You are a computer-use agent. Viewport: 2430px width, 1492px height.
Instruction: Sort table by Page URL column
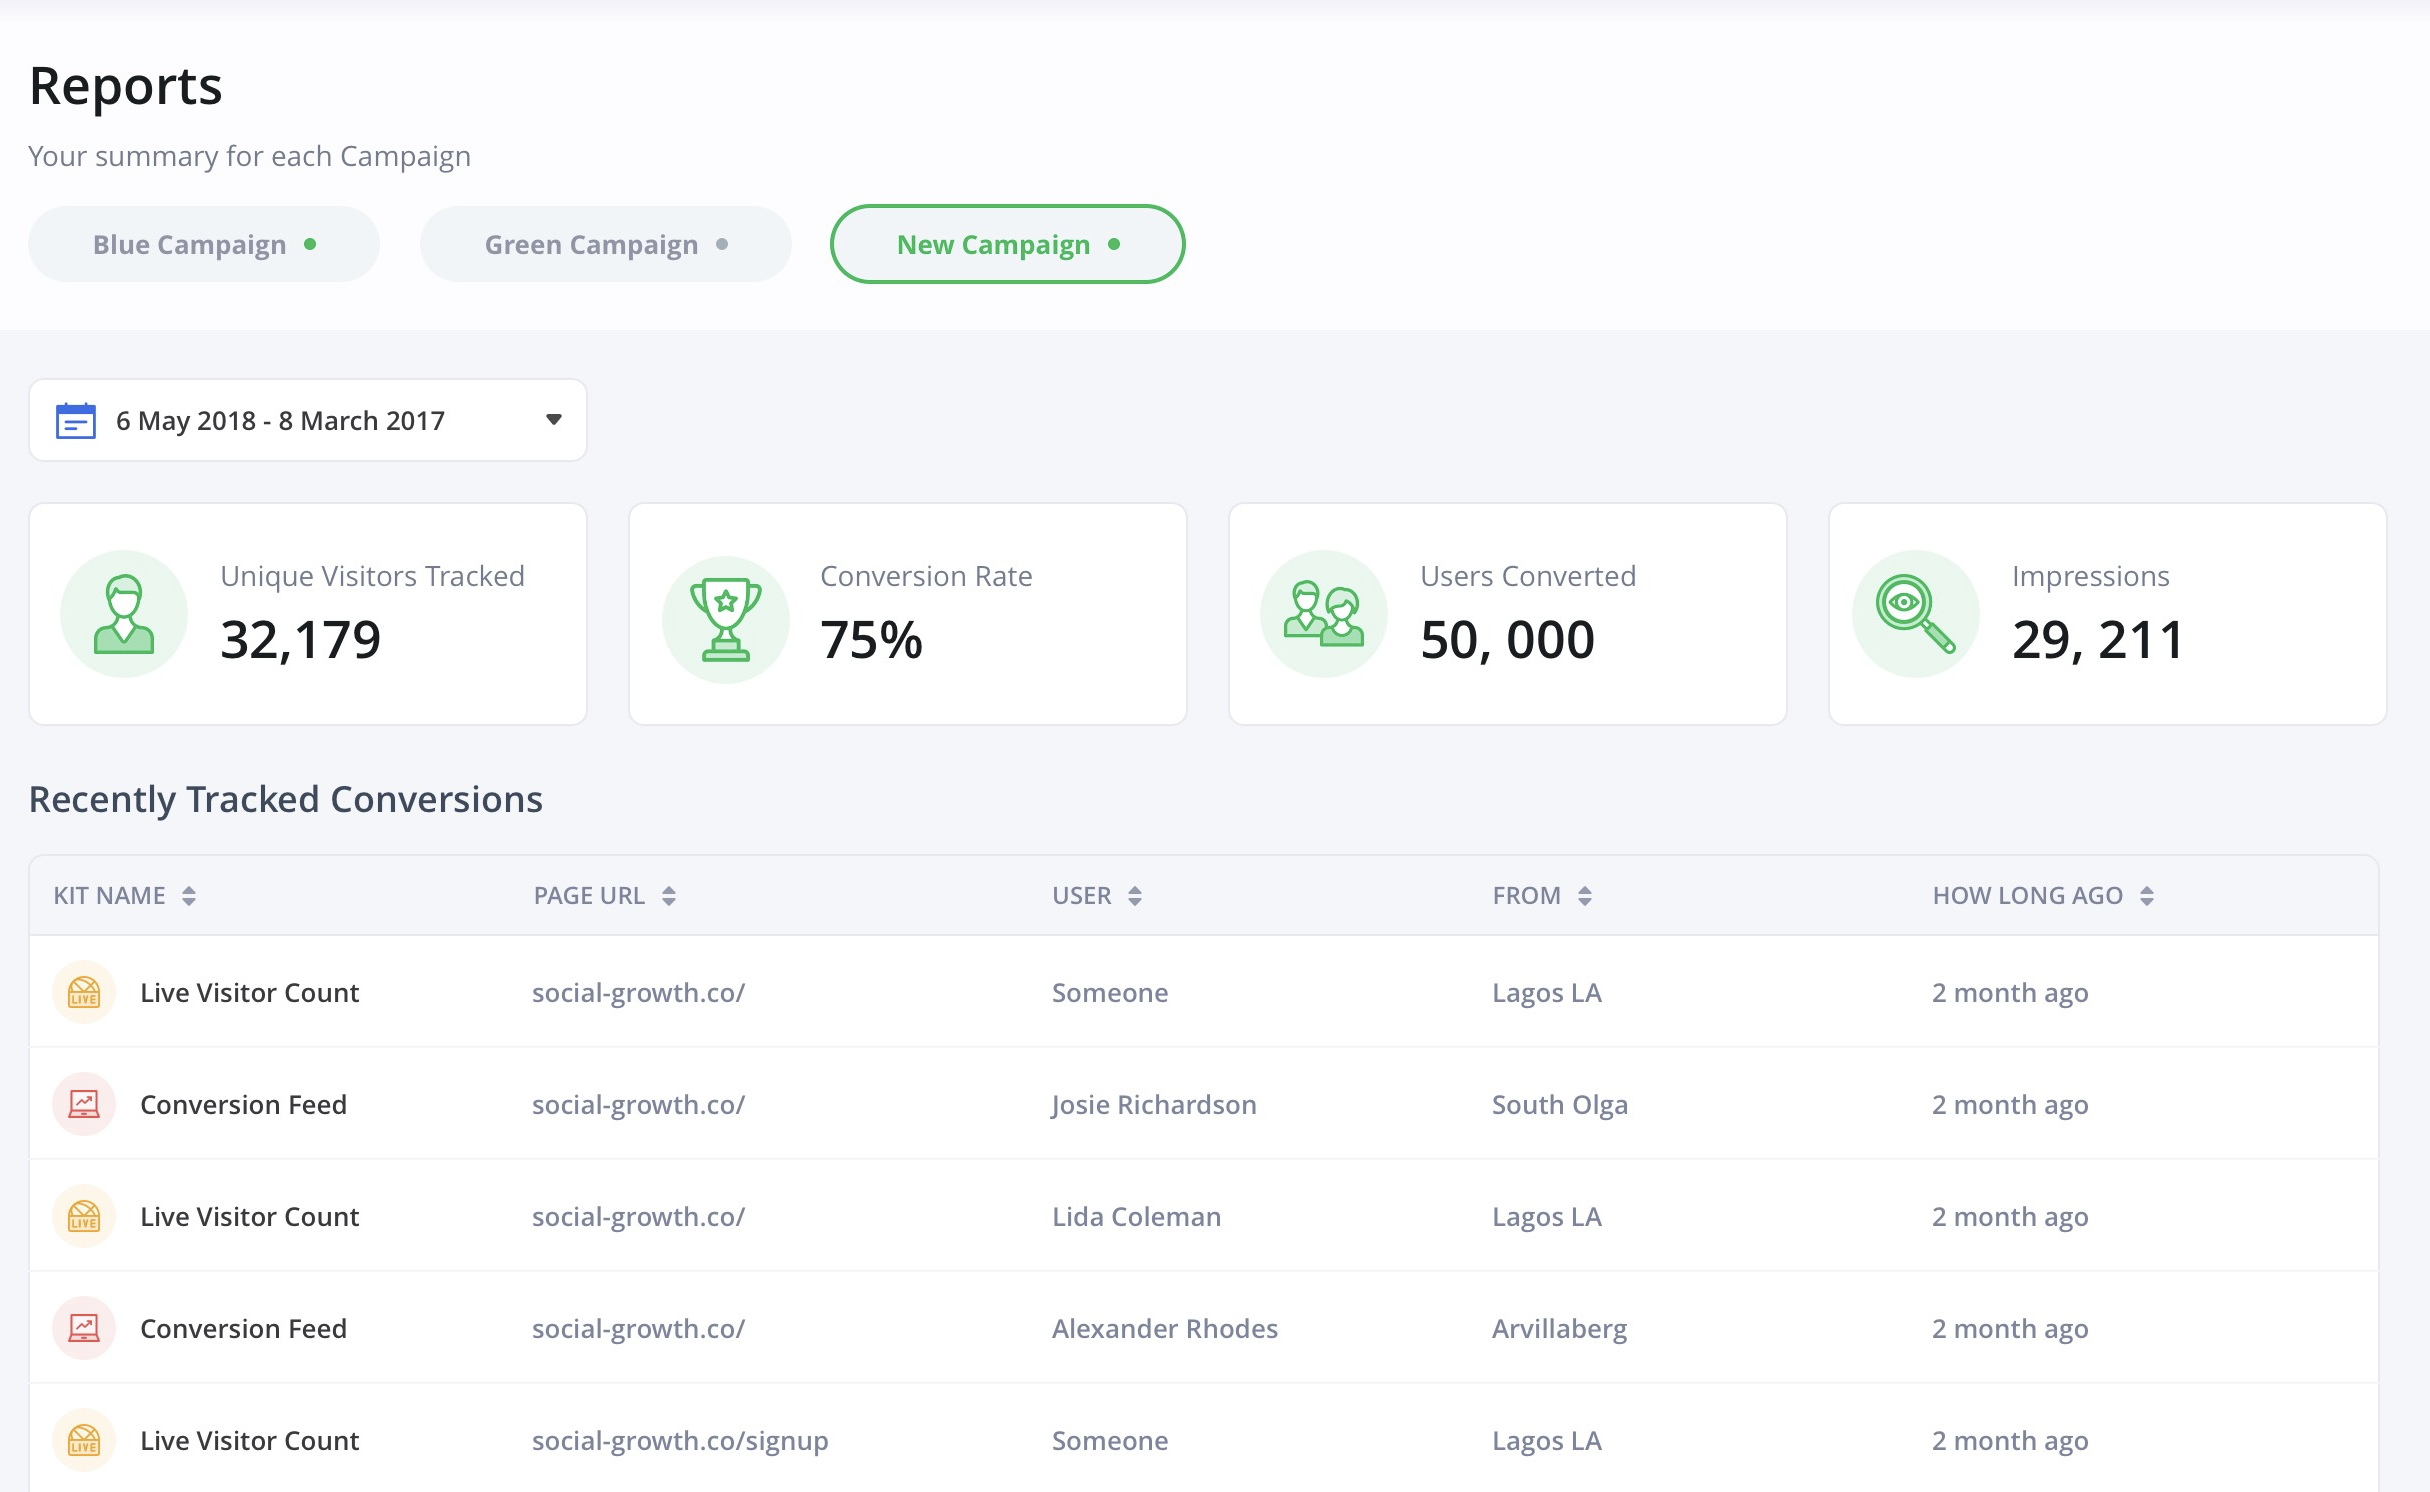coord(669,896)
